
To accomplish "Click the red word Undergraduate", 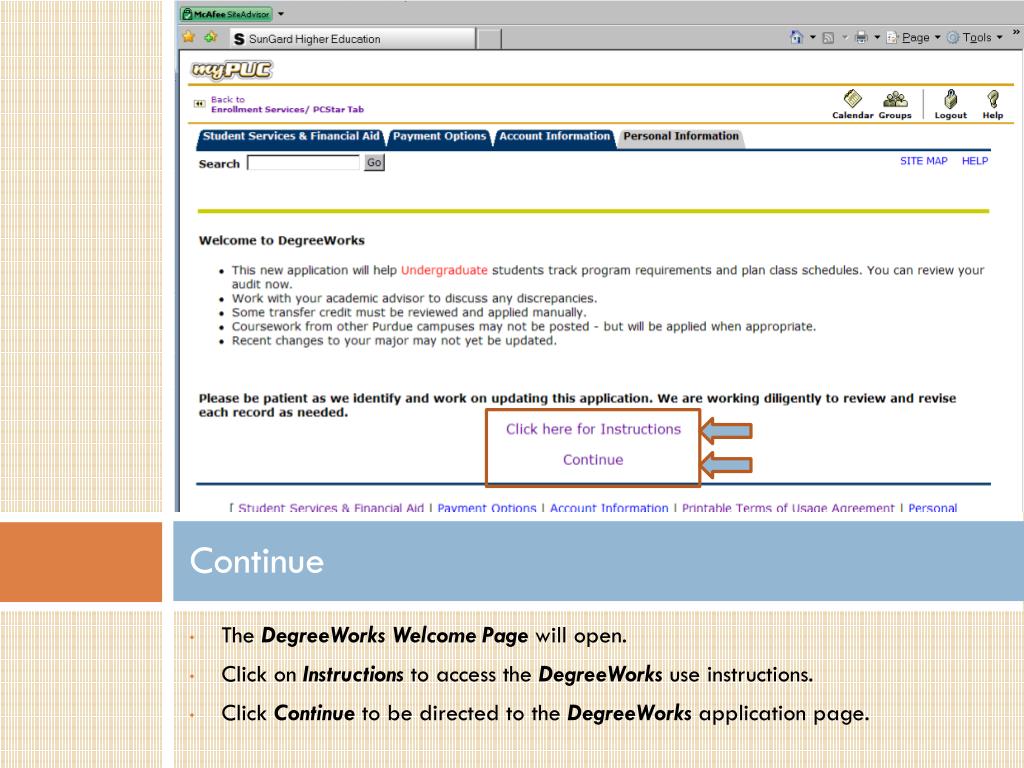I will click(x=444, y=270).
